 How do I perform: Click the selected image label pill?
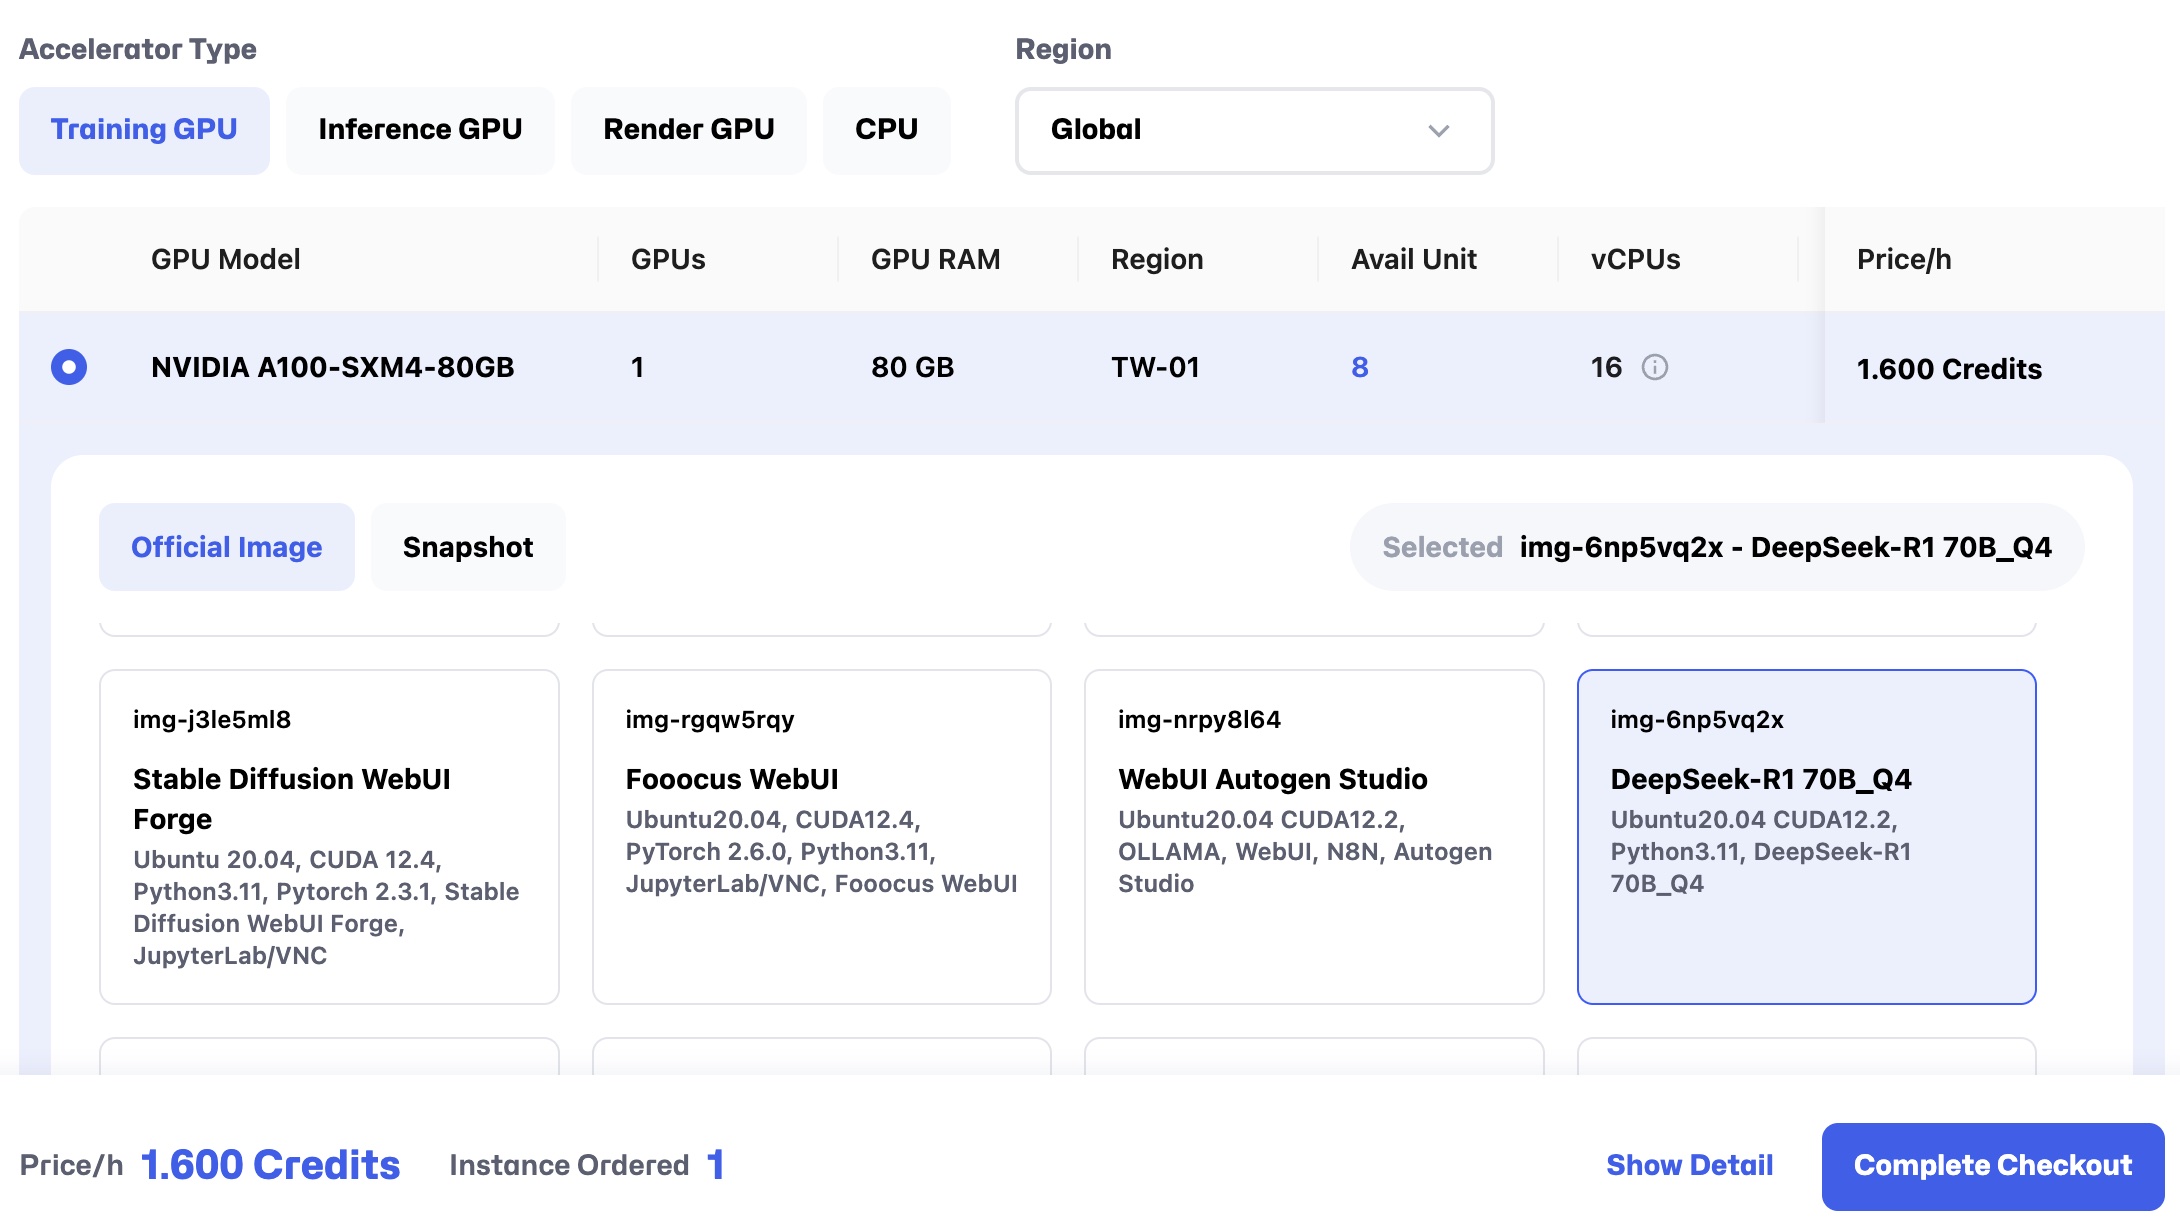coord(1716,547)
